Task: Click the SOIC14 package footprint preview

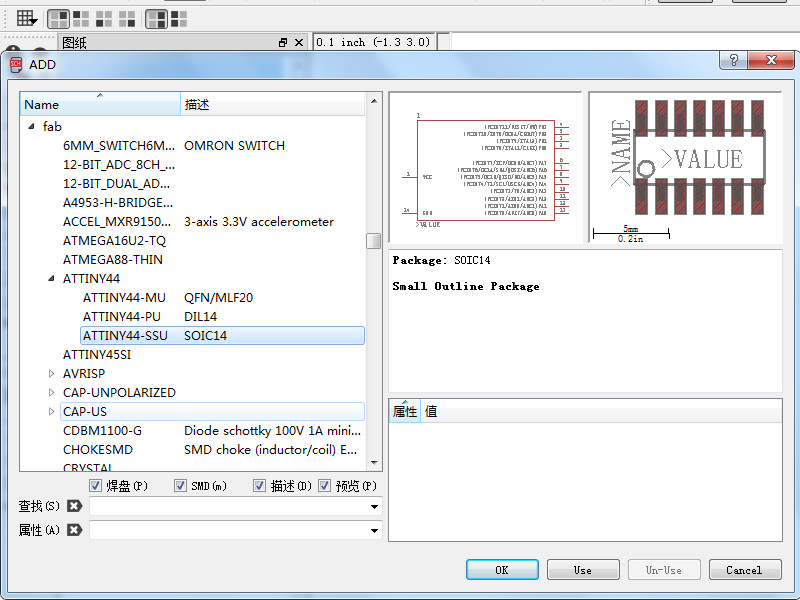Action: point(685,168)
